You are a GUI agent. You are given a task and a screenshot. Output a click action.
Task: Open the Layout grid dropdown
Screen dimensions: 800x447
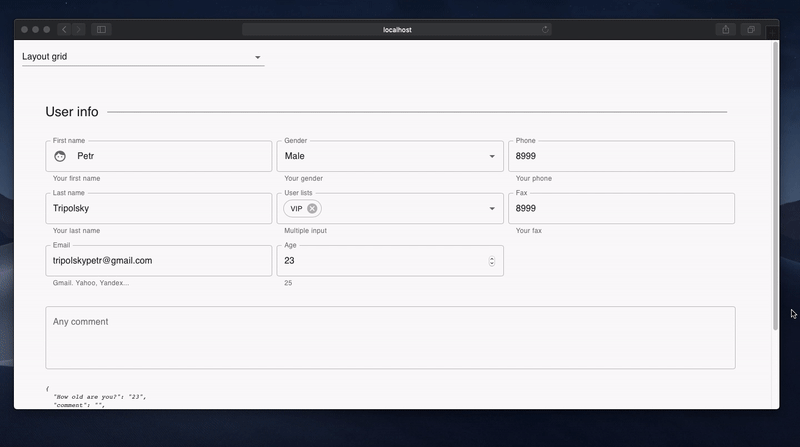pyautogui.click(x=143, y=57)
